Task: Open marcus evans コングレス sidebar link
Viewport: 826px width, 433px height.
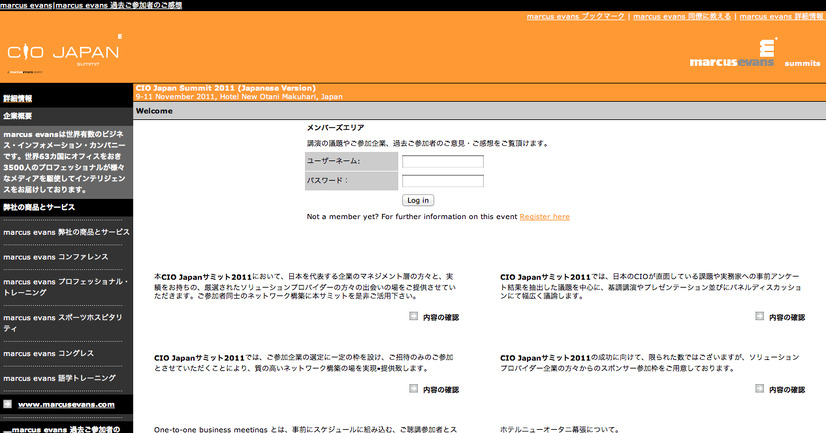Action: coord(48,353)
